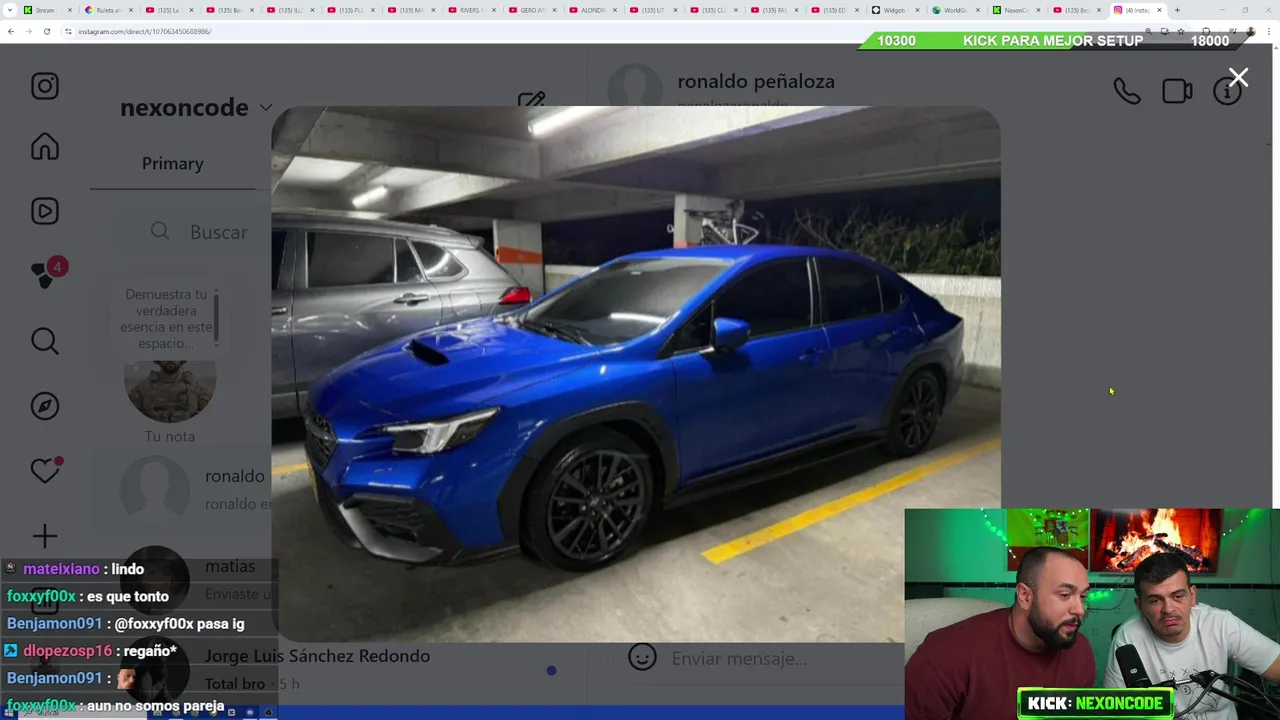The image size is (1280, 720).
Task: Open the emoji picker in message box
Action: point(642,657)
